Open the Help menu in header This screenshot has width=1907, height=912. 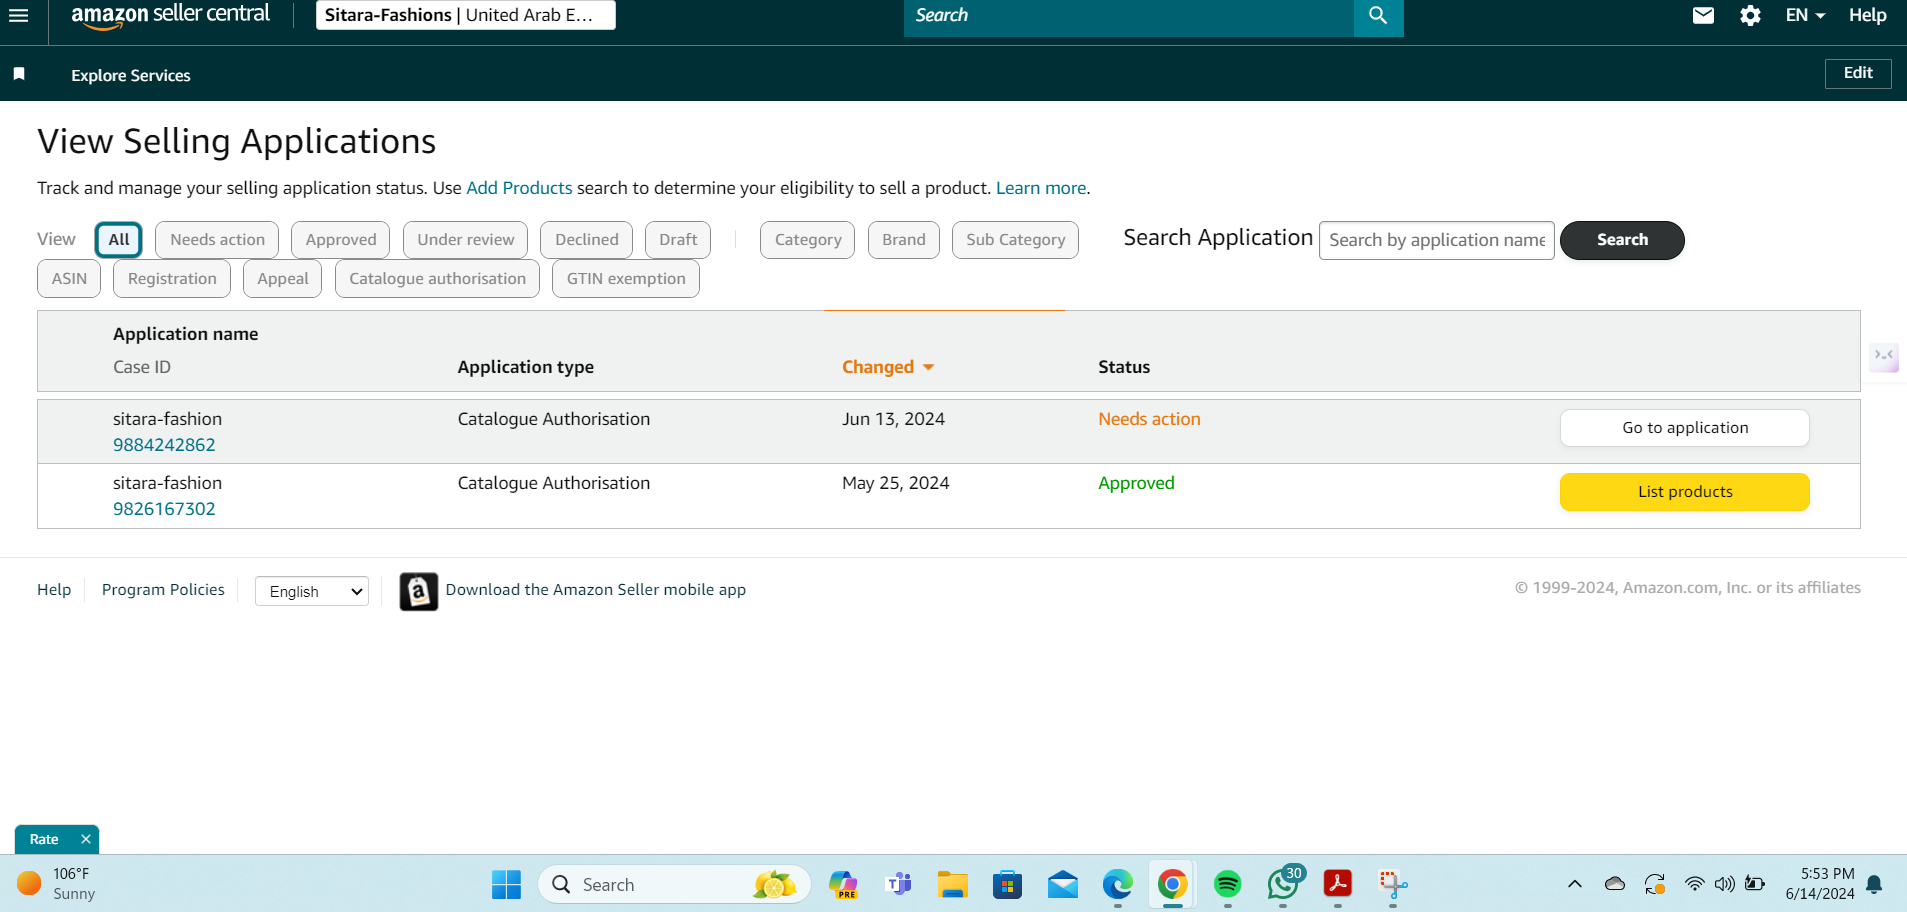tap(1867, 15)
